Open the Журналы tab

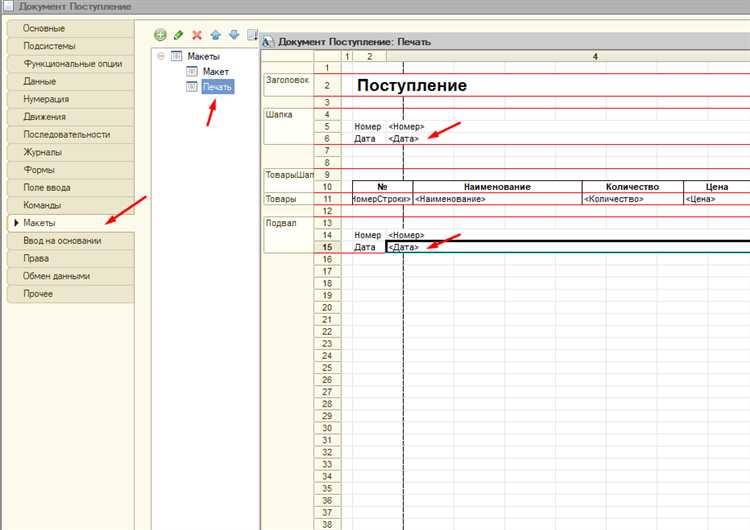point(71,152)
